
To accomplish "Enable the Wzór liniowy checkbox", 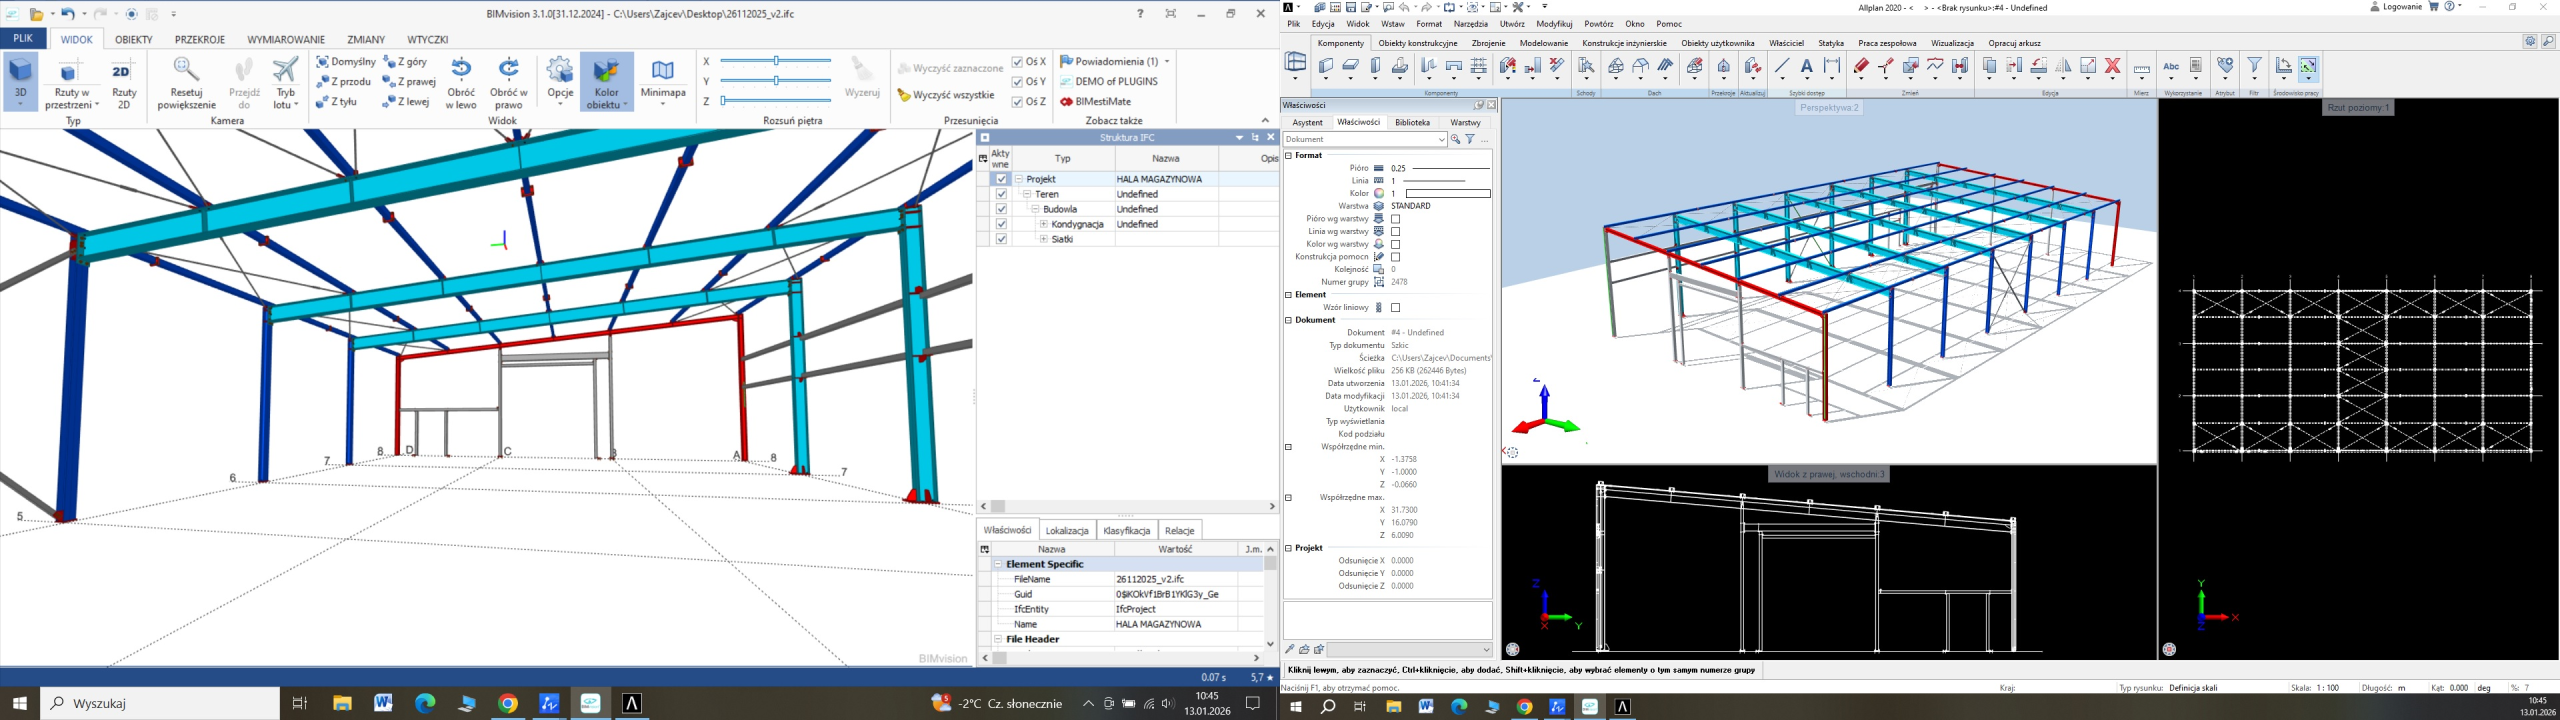I will click(1396, 308).
